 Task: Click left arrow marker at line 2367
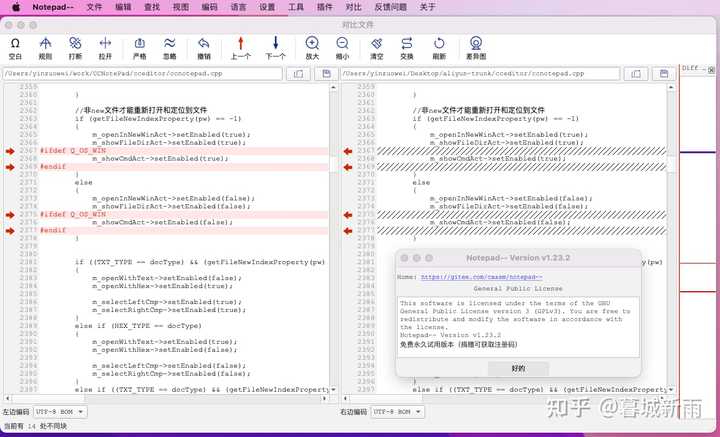(x=10, y=151)
